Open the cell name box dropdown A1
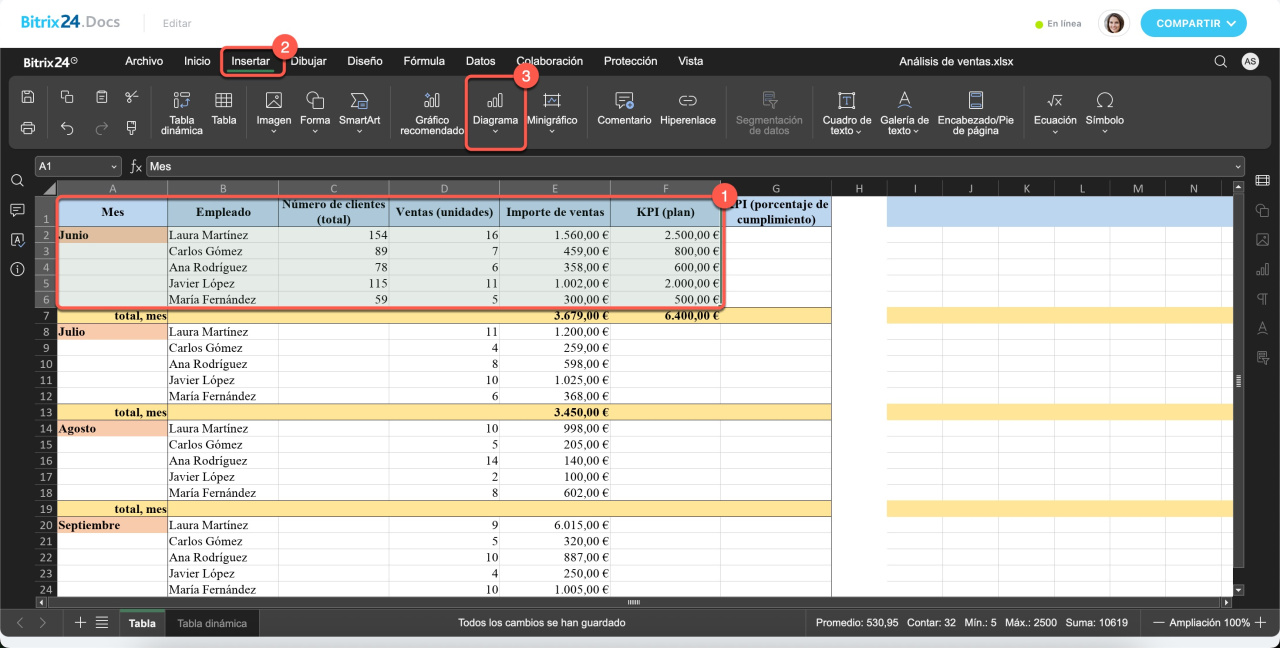Viewport: 1280px width, 648px height. click(113, 167)
